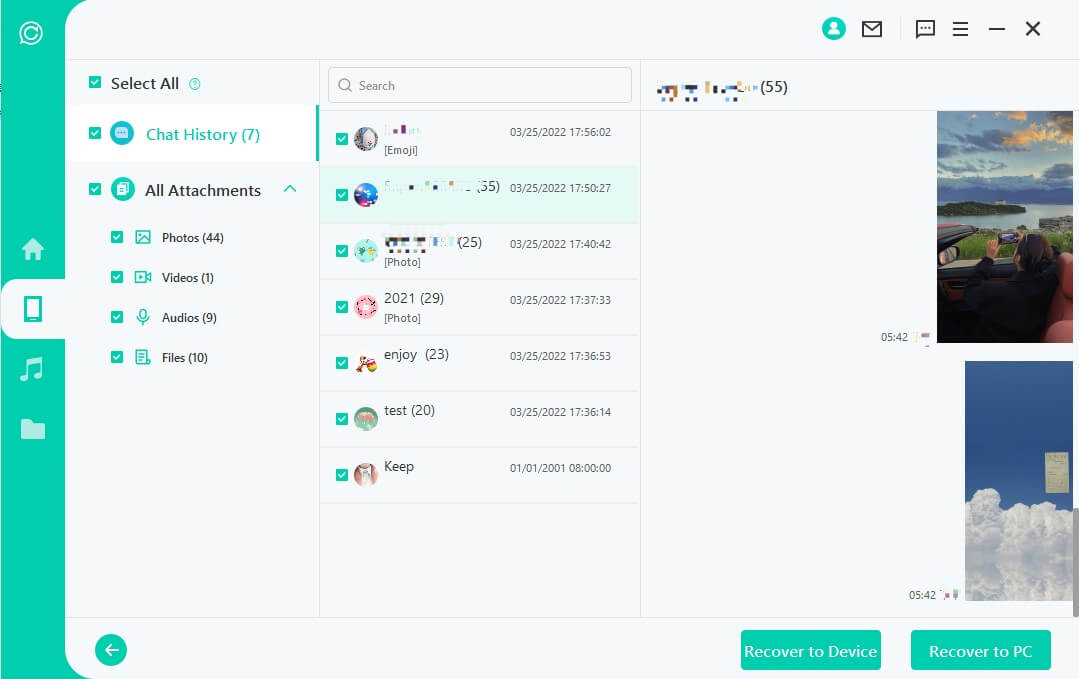The image size is (1079, 679).
Task: Uncheck the Videos (1) checkbox
Action: 117,277
